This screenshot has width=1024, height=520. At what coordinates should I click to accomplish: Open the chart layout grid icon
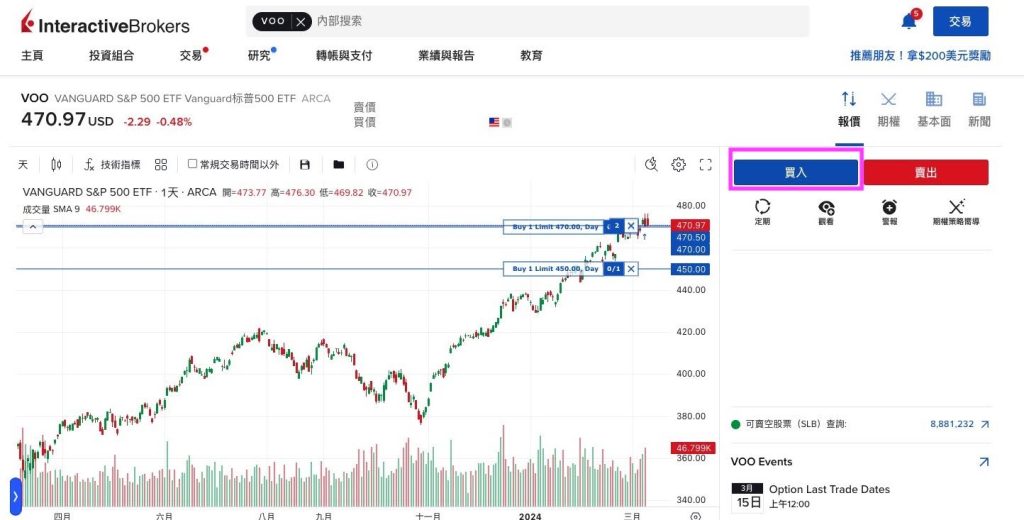pyautogui.click(x=161, y=165)
